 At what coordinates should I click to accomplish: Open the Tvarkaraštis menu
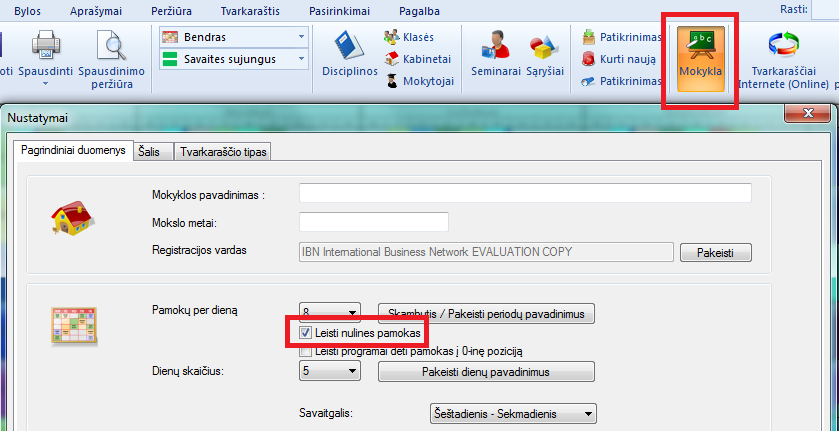point(250,10)
